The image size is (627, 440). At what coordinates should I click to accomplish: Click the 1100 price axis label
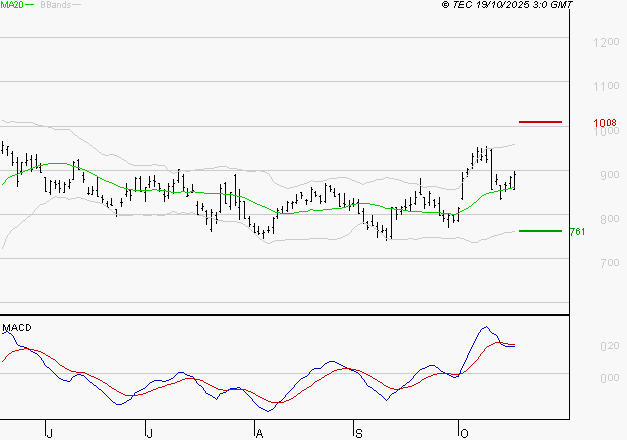point(606,86)
